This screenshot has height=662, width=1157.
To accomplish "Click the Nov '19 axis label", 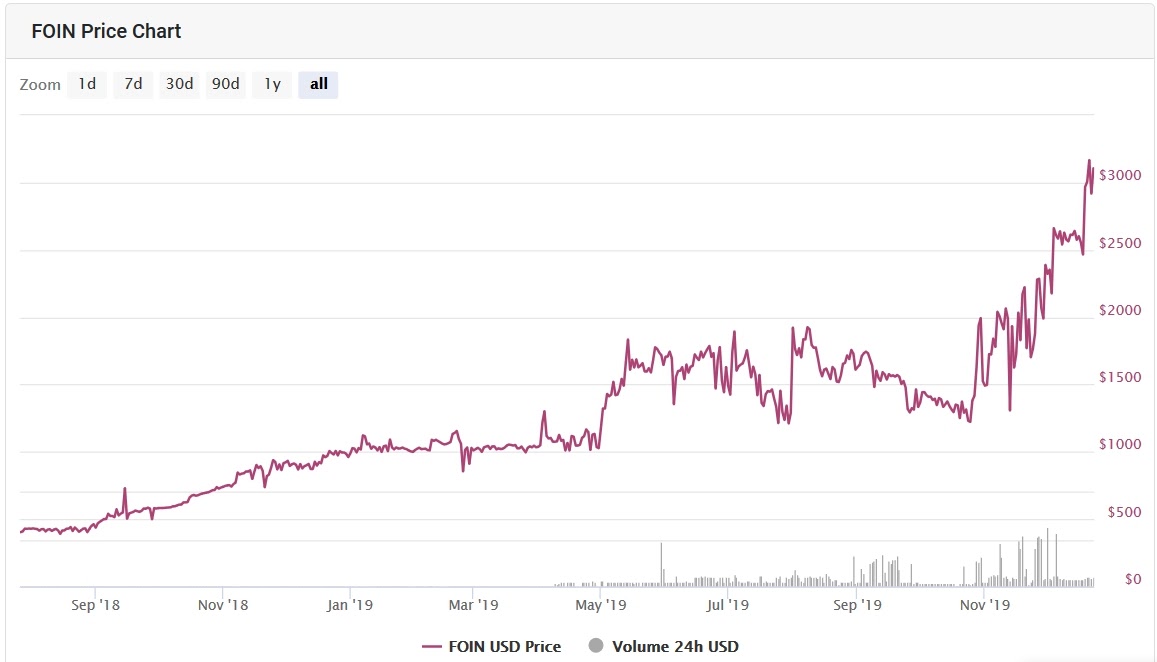I will pos(985,605).
